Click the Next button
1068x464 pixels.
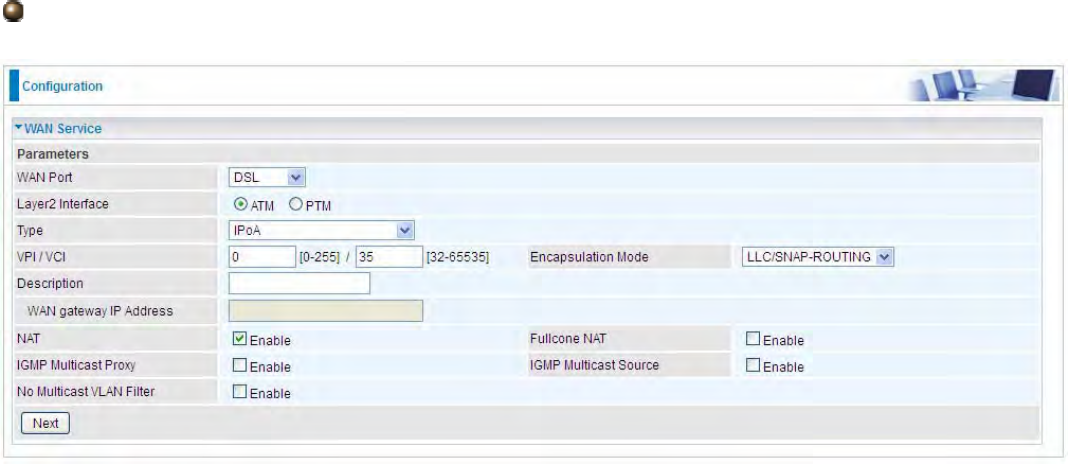pos(46,423)
